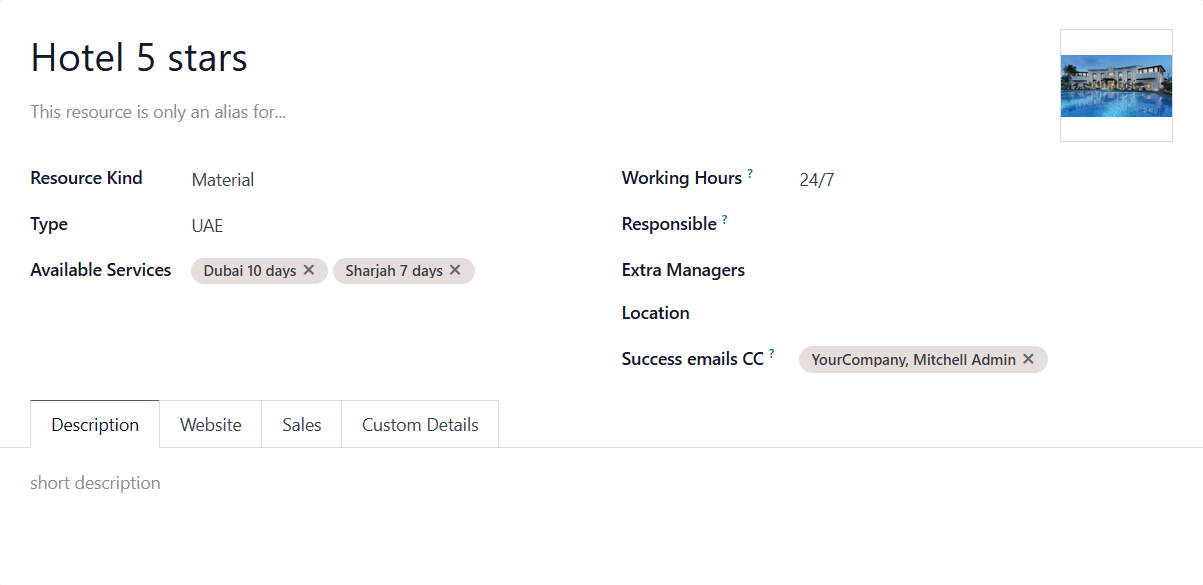Show help tooltip for Success emails CC

pos(772,354)
